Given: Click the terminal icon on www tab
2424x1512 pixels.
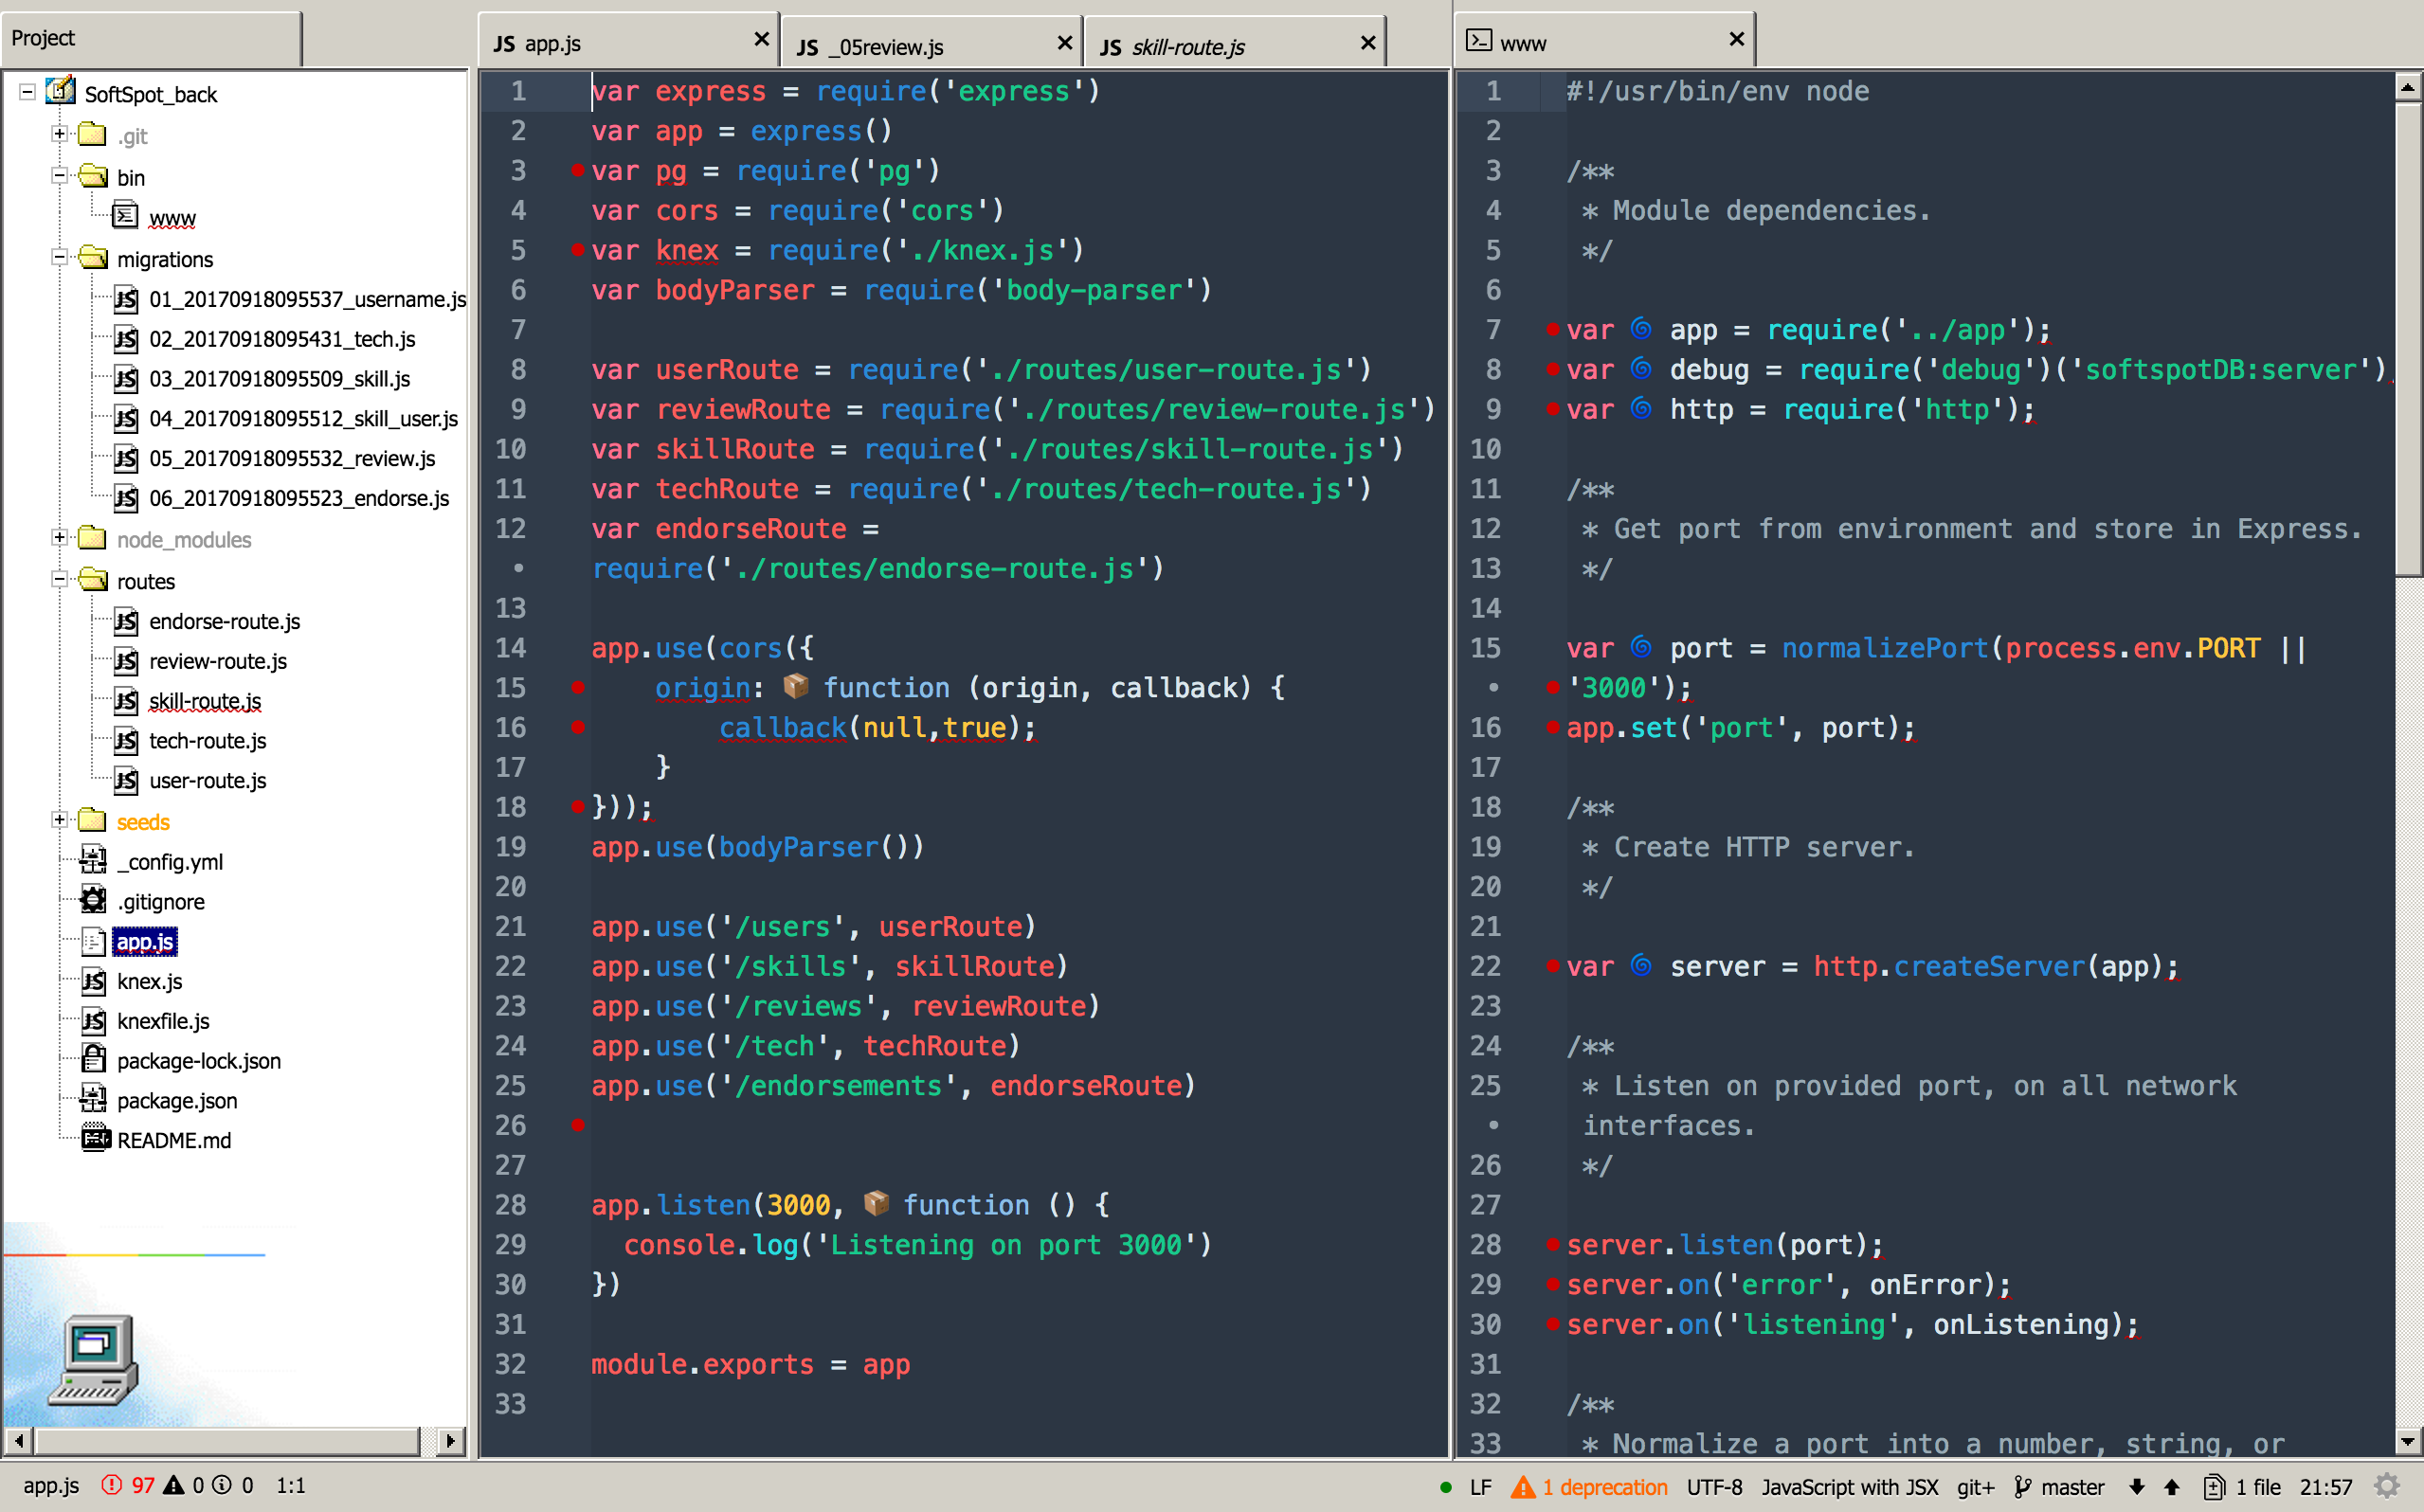Looking at the screenshot, I should 1478,40.
